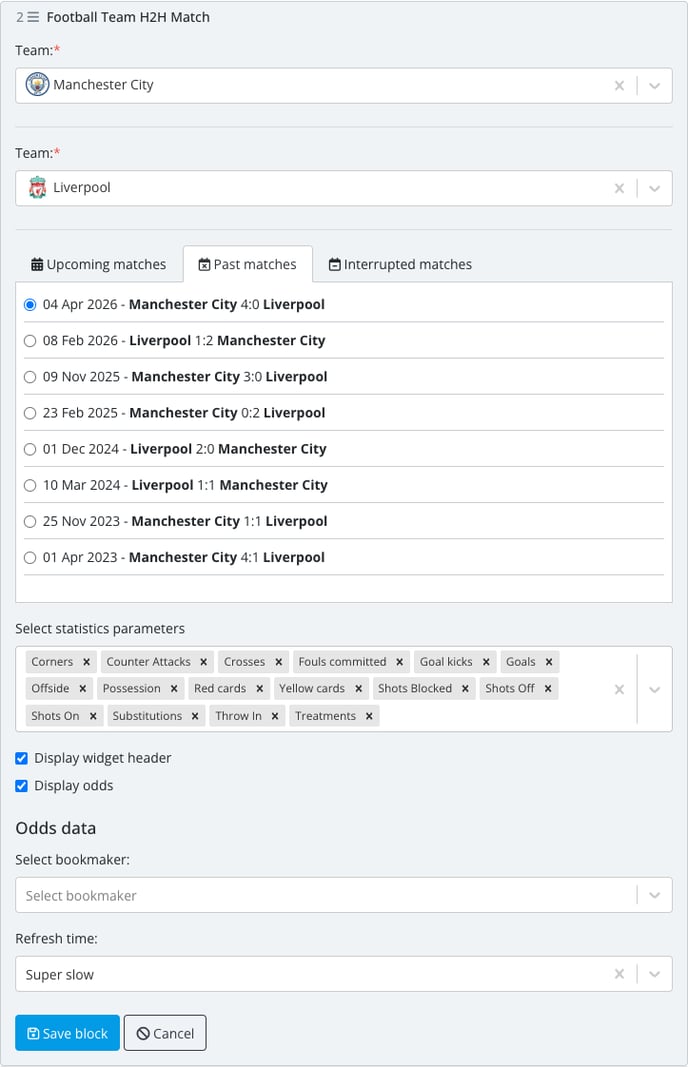Clear the Liverpool team selection
Viewport: 688px width, 1067px height.
[x=619, y=188]
